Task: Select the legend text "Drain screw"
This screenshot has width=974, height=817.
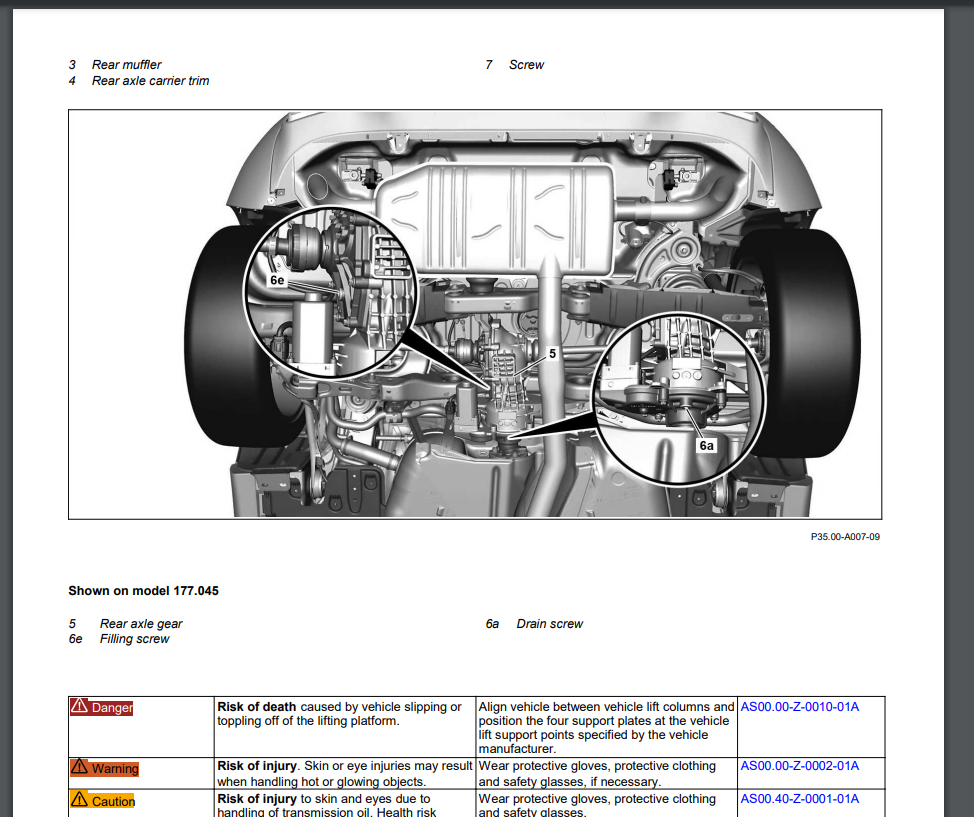Action: 550,624
